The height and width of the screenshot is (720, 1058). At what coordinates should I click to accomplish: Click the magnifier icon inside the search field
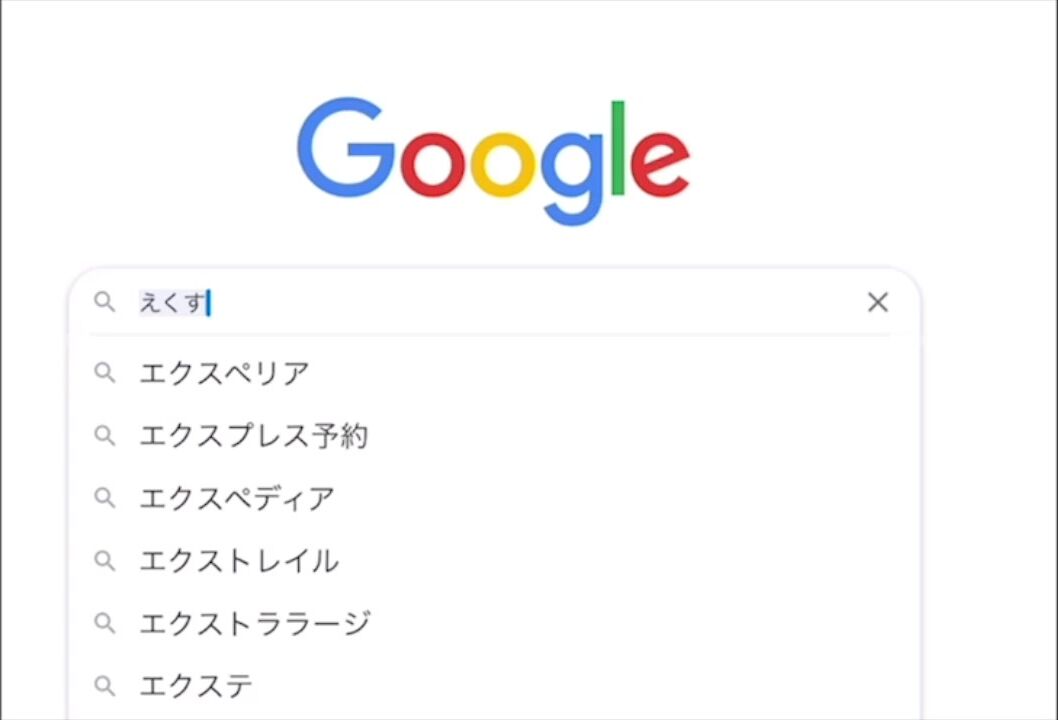click(104, 302)
